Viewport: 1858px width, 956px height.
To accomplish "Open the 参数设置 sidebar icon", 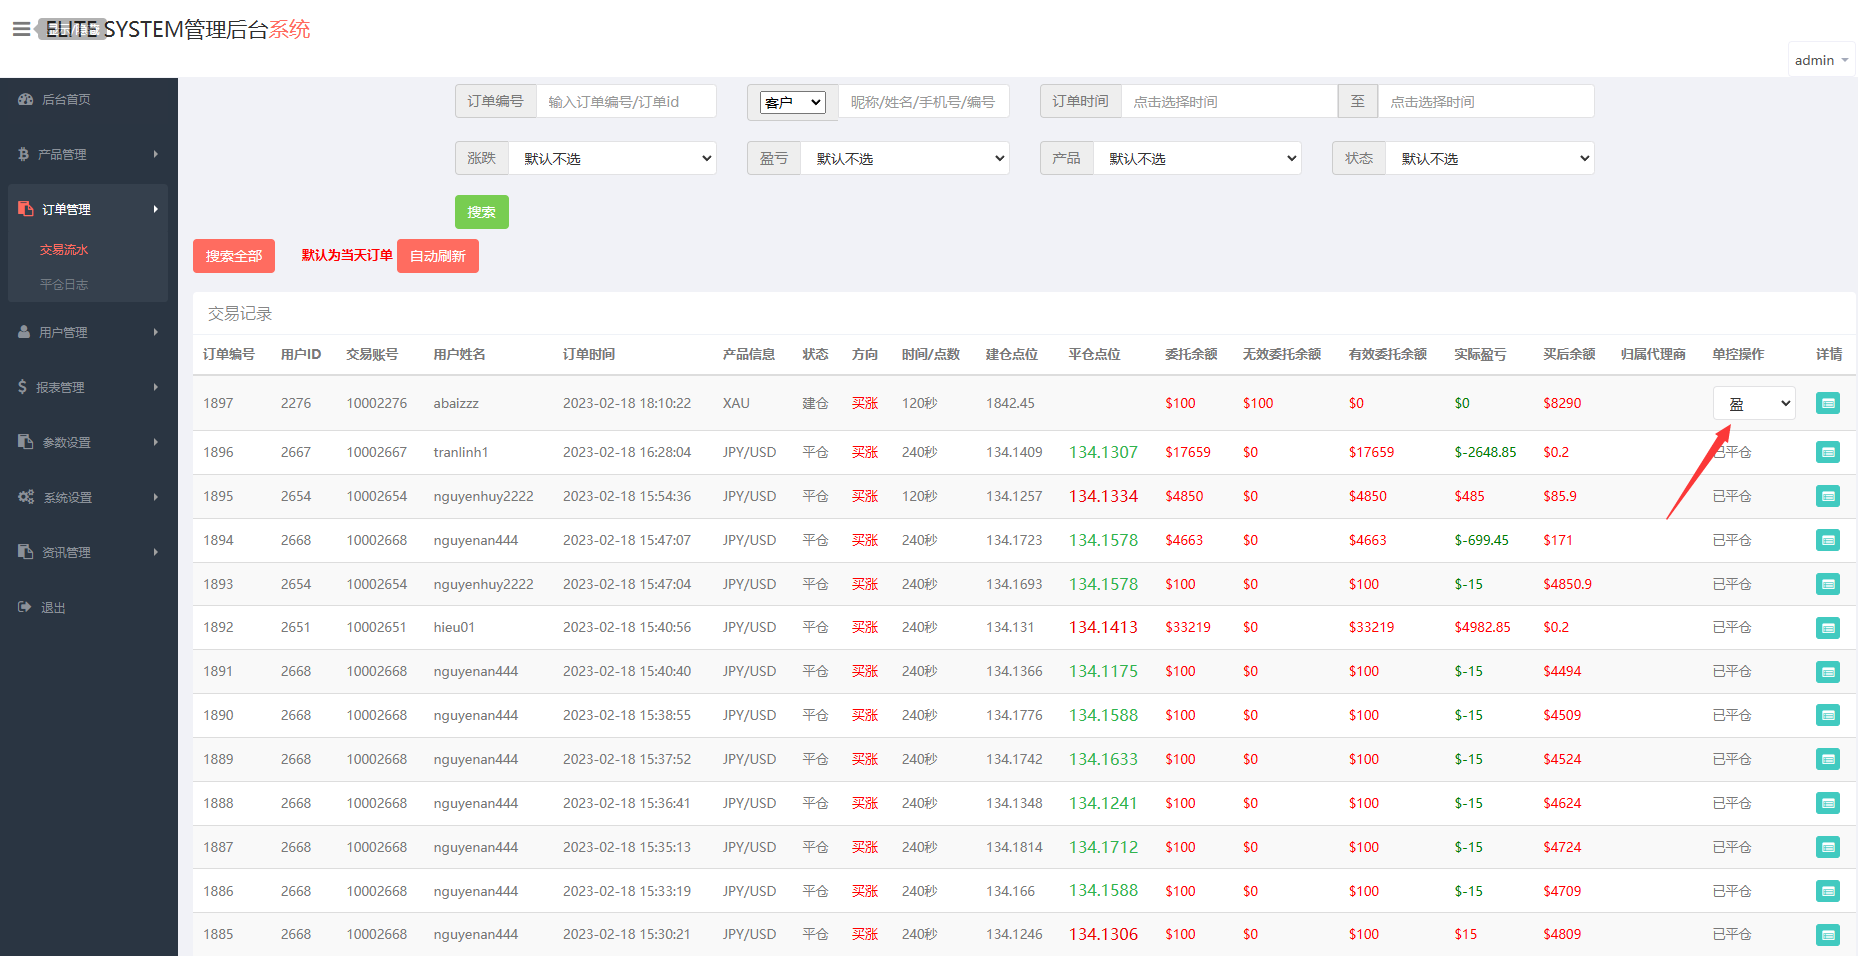I will pyautogui.click(x=25, y=441).
